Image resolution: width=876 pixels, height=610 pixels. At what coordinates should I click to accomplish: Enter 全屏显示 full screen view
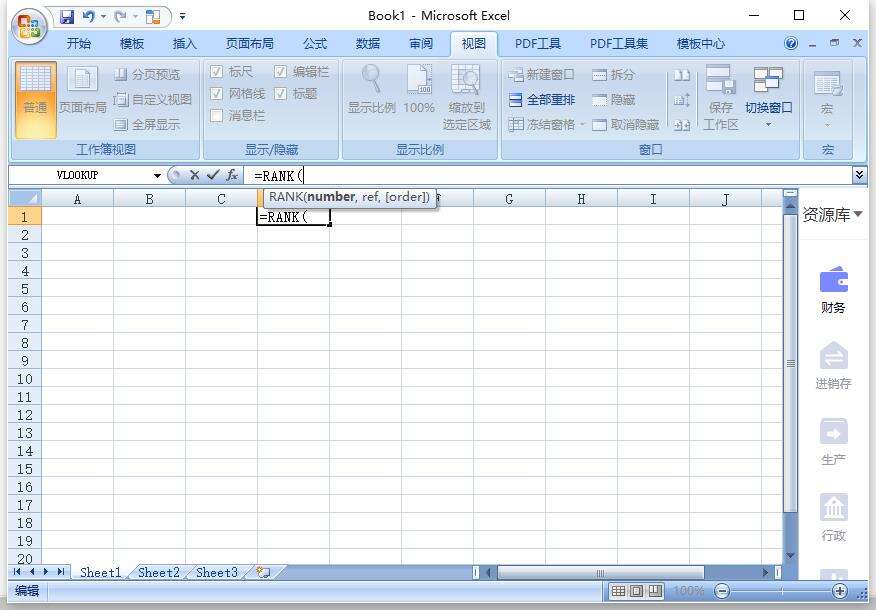click(x=147, y=125)
